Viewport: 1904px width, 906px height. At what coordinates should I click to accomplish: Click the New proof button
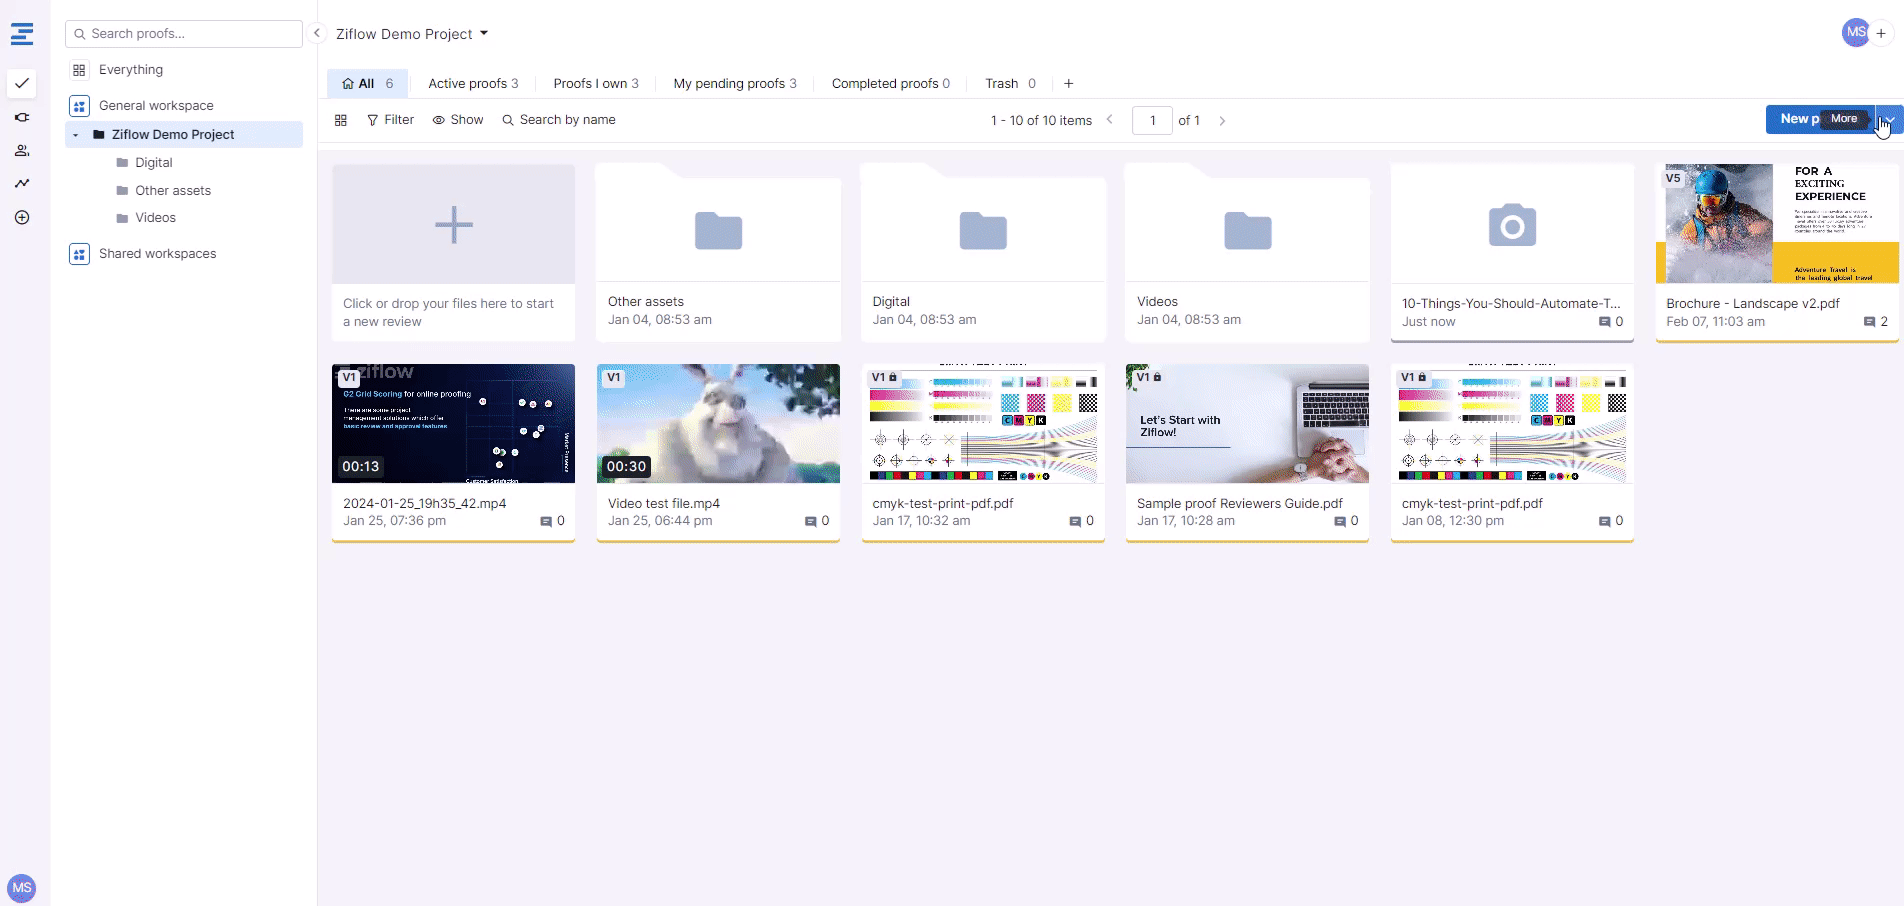tap(1798, 119)
